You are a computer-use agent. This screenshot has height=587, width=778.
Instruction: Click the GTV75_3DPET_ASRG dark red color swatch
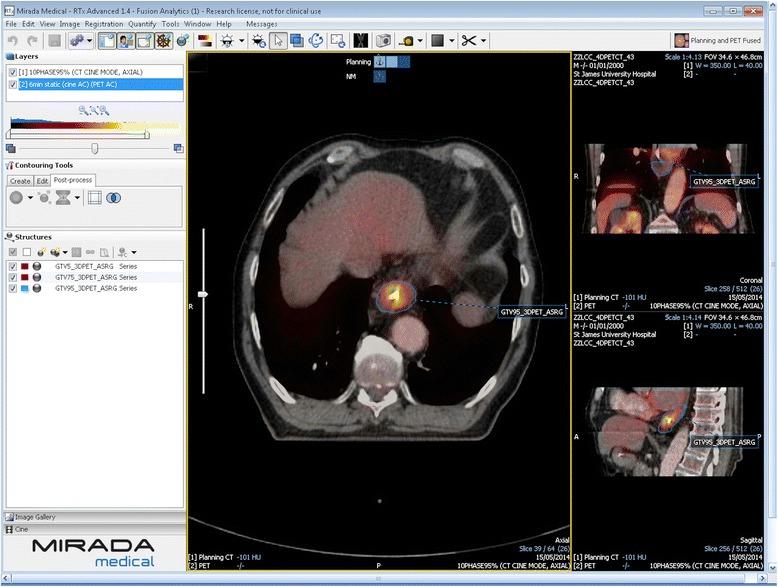pyautogui.click(x=25, y=277)
